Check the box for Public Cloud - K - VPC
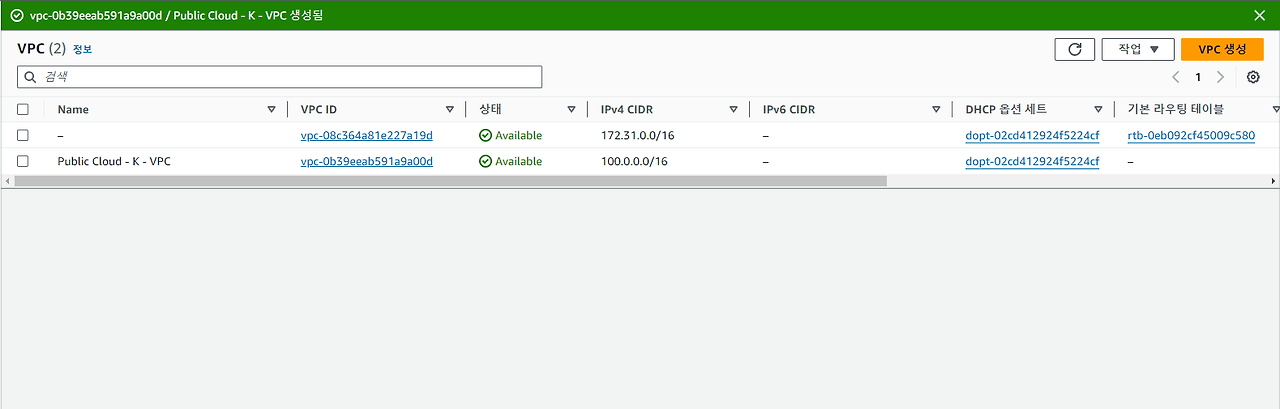 click(23, 161)
